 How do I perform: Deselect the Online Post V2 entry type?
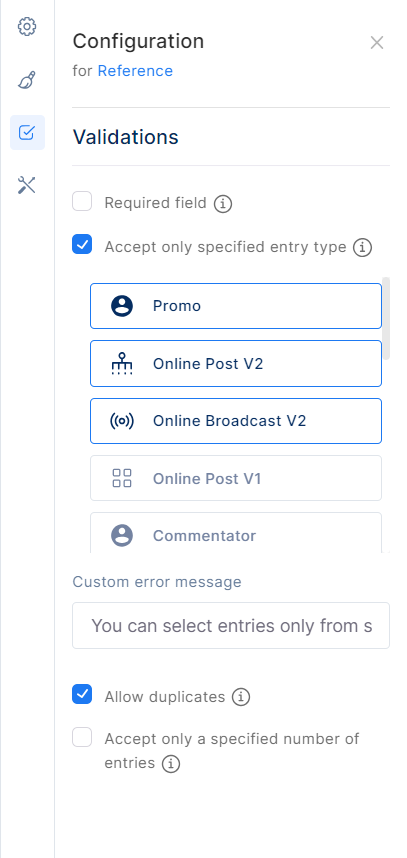click(236, 363)
